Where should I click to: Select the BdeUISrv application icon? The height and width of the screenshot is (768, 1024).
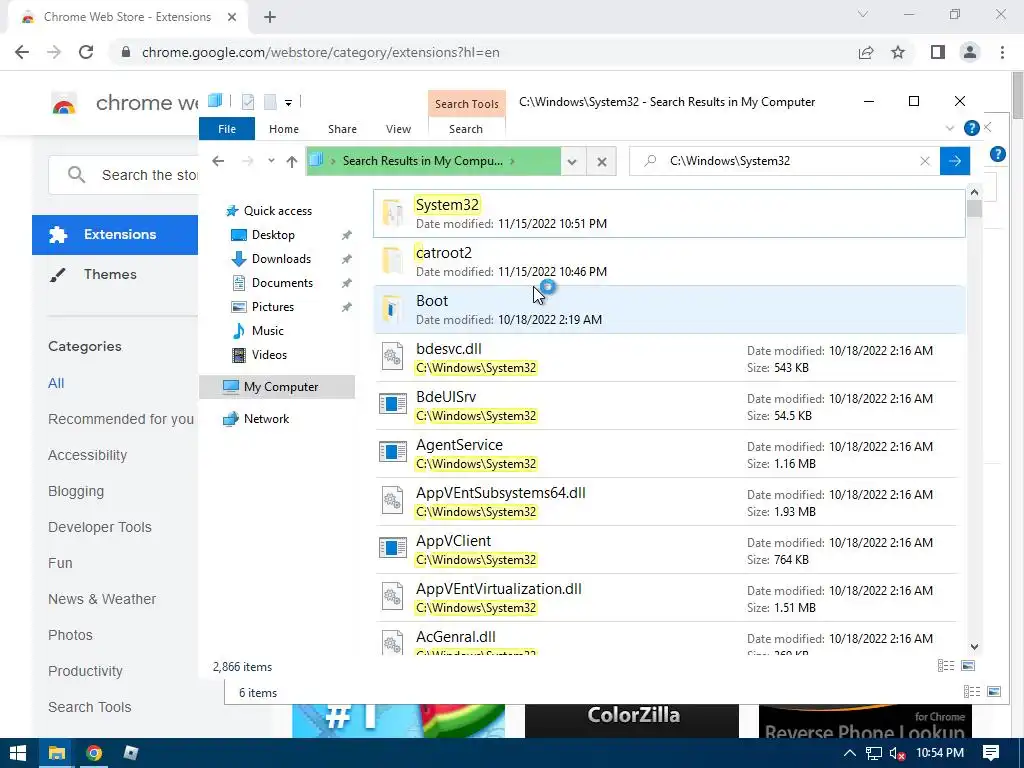coord(392,404)
